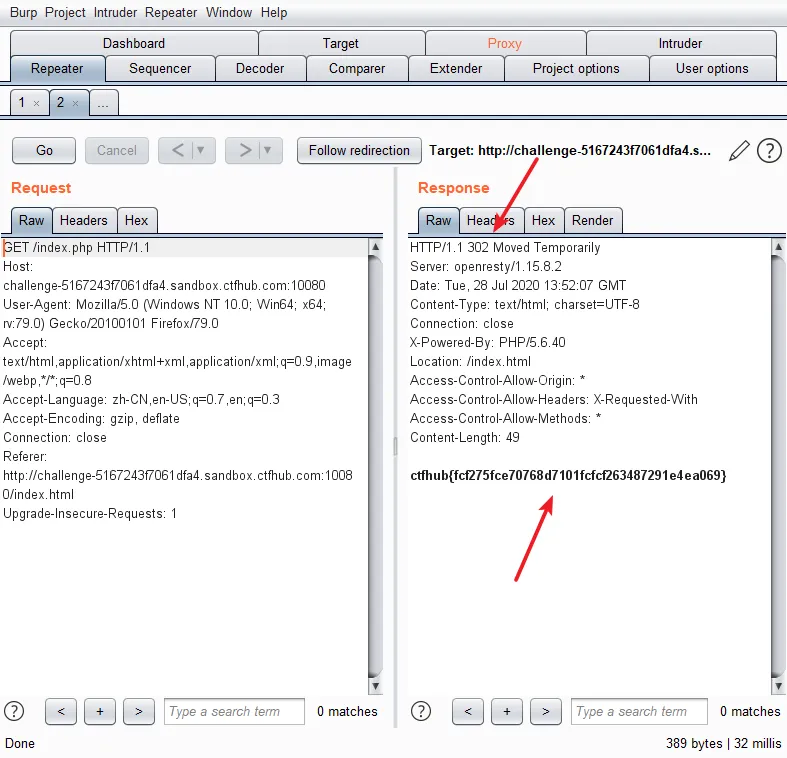Open the Window menu
787x758 pixels.
click(x=229, y=12)
